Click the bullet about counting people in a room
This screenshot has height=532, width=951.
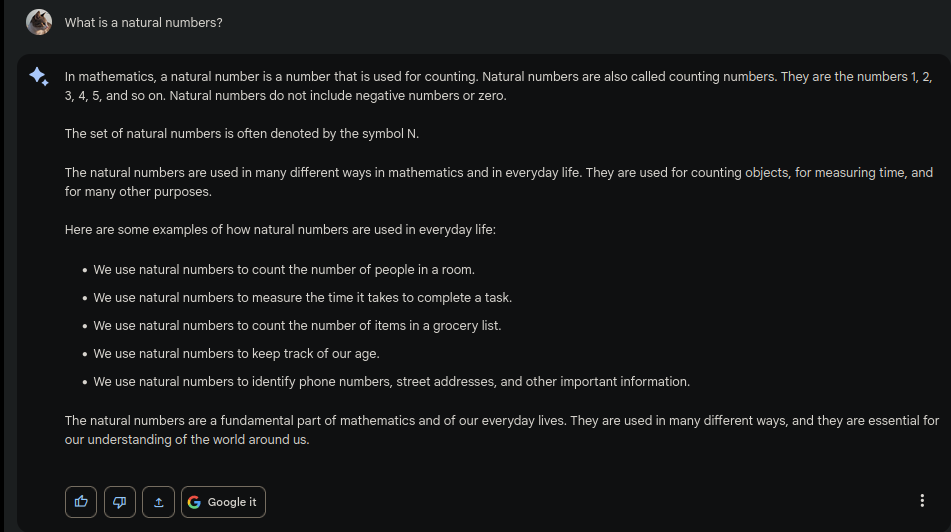(x=284, y=269)
